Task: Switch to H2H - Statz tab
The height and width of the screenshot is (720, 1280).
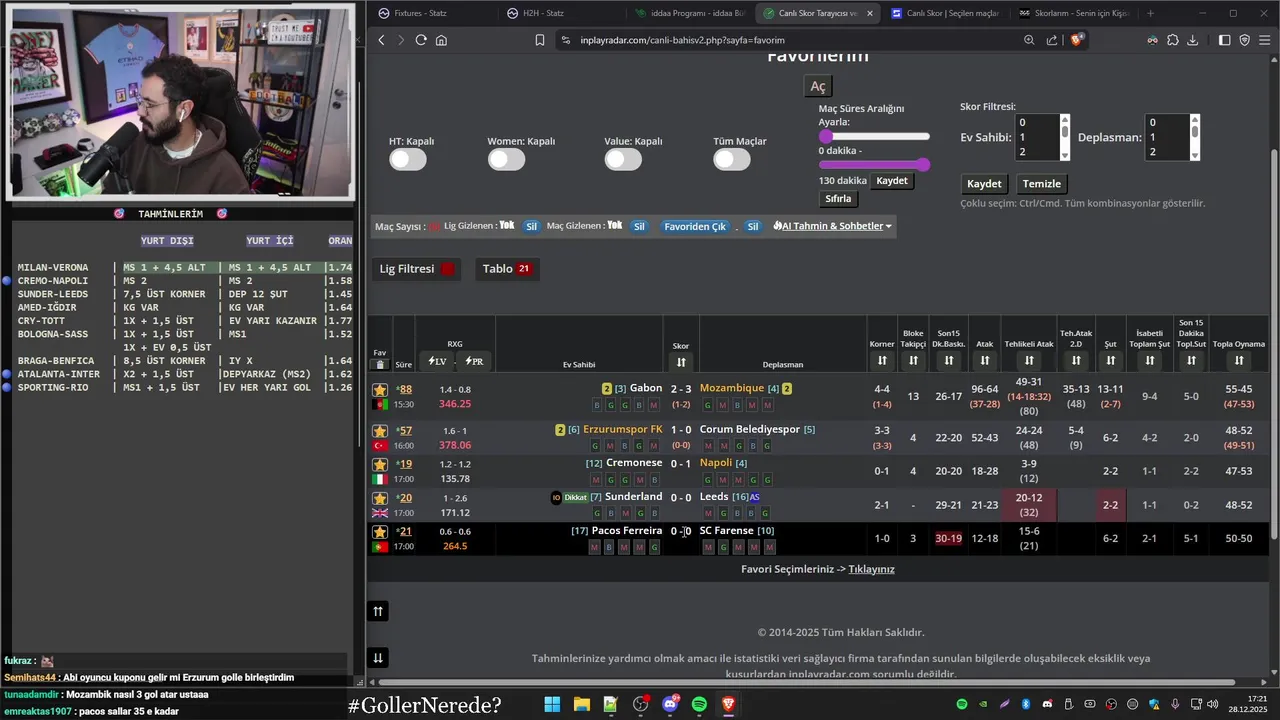Action: tap(560, 13)
